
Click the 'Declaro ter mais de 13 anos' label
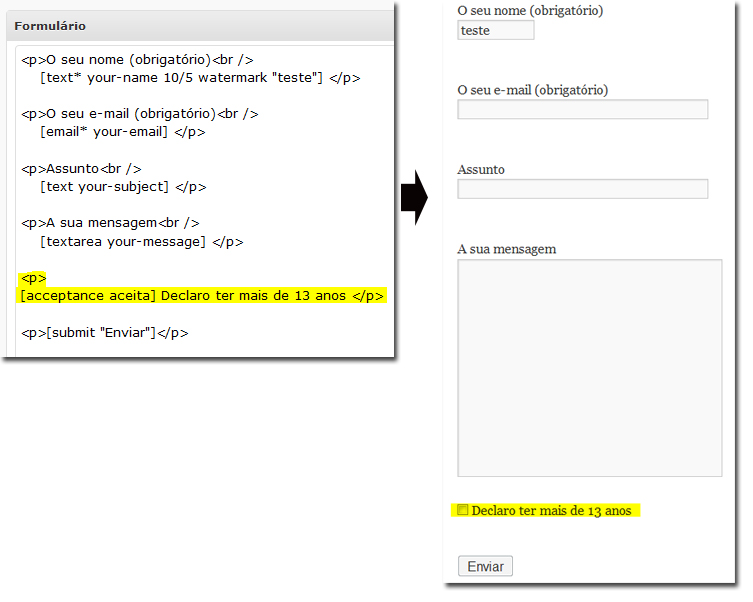[551, 511]
